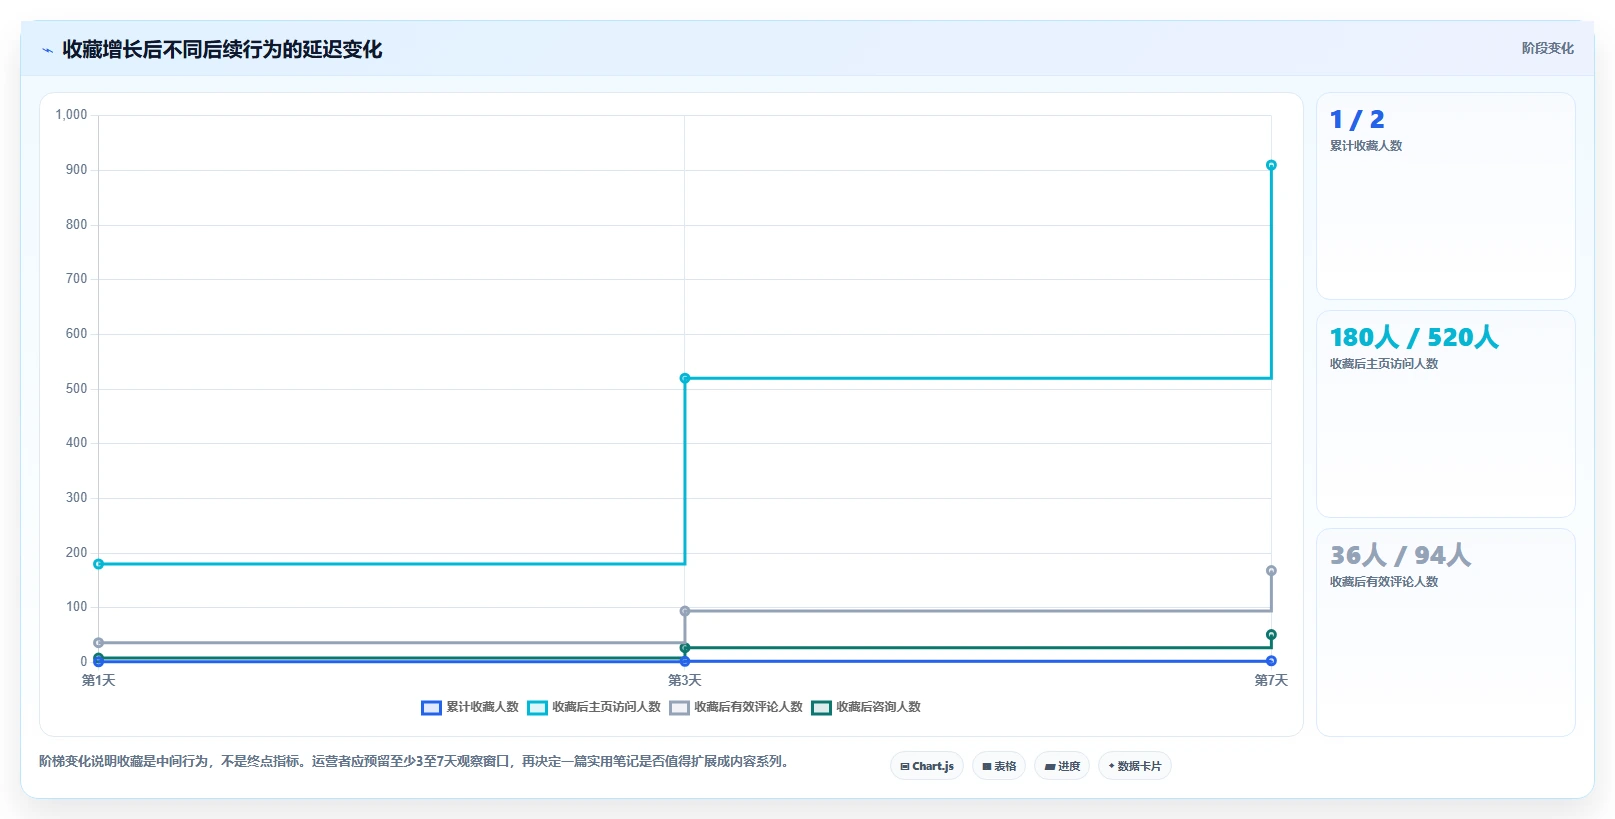This screenshot has width=1615, height=819.
Task: Click the 数据卡片 chip
Action: click(1135, 766)
